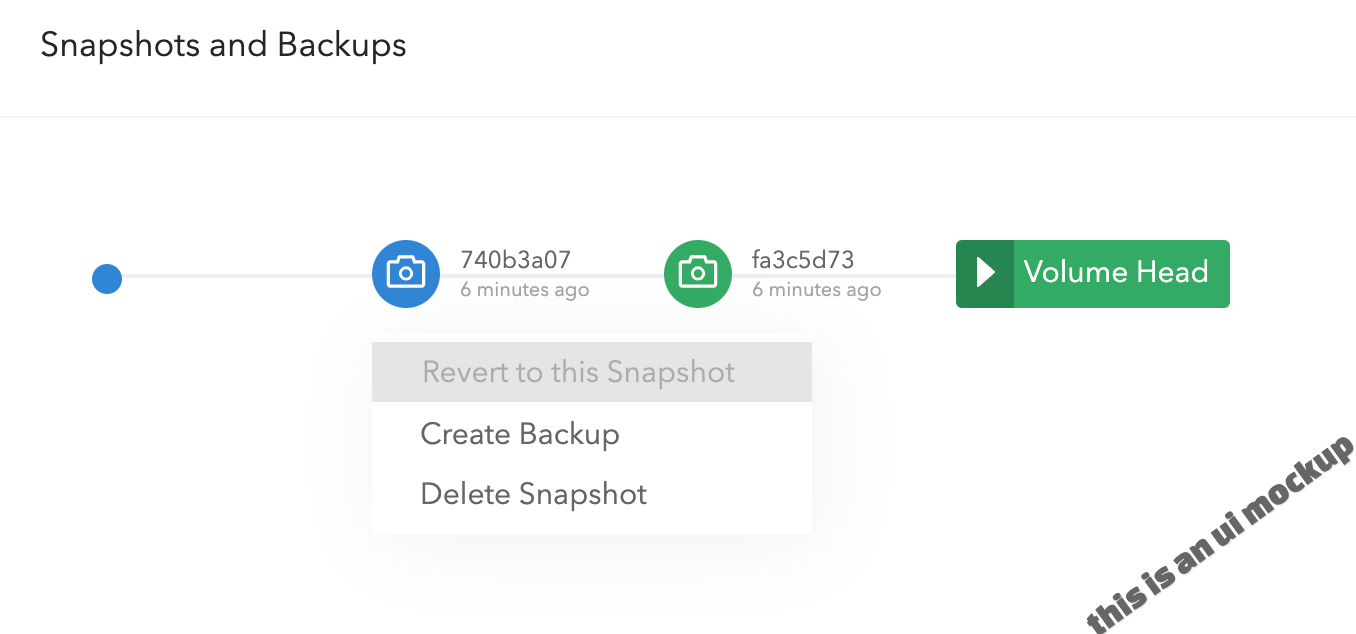Choose Create Backup from the menu
The image size is (1356, 634).
tap(520, 434)
